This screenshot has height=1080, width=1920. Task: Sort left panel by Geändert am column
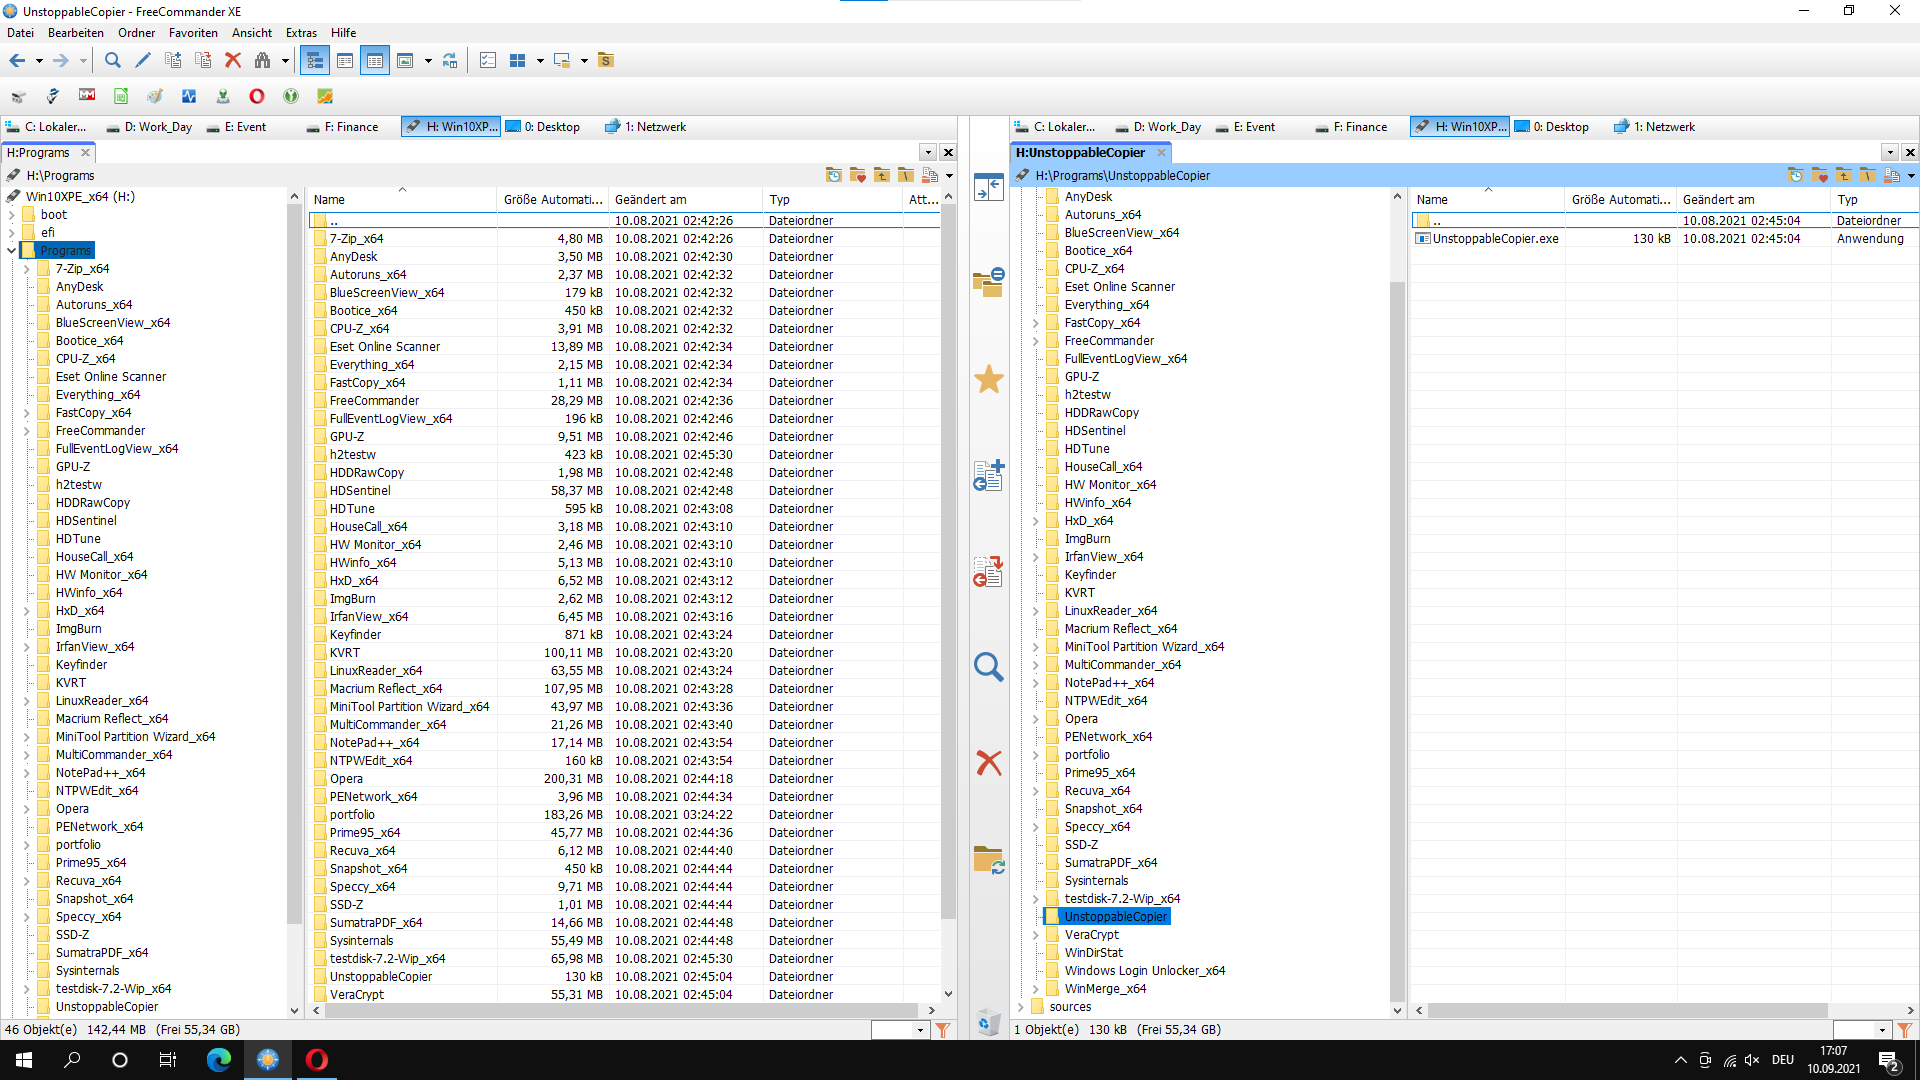point(650,200)
